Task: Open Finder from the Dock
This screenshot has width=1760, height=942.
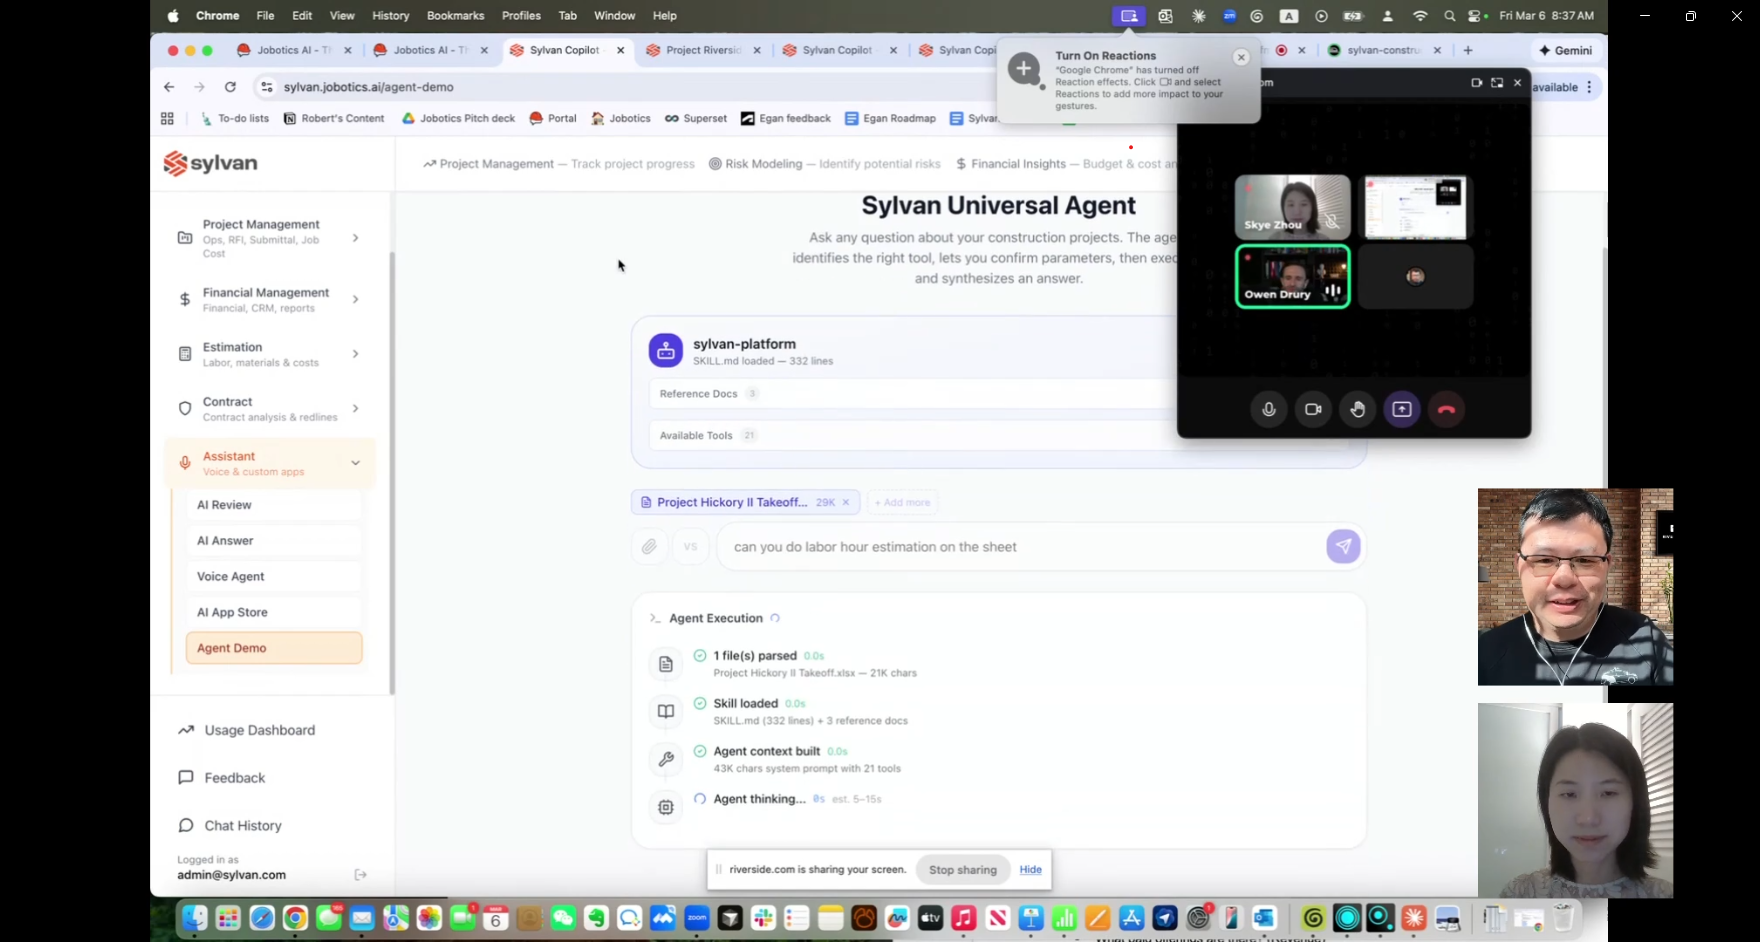Action: (x=194, y=918)
